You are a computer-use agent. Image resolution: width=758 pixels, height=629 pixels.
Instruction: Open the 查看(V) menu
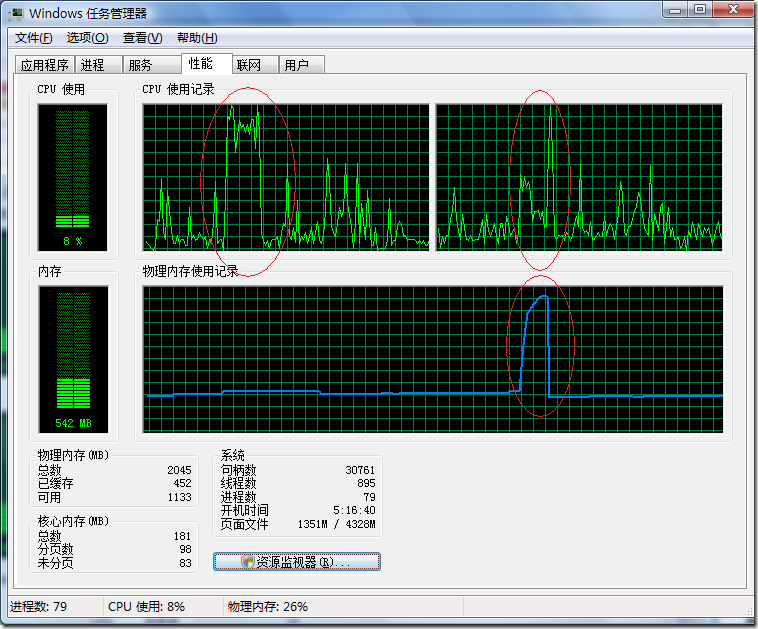tap(143, 38)
